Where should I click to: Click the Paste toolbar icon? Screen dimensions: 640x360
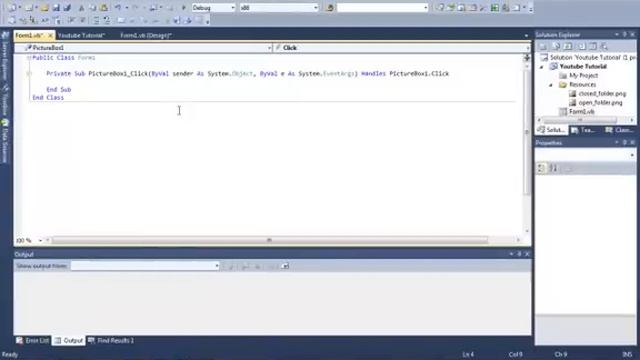(104, 8)
